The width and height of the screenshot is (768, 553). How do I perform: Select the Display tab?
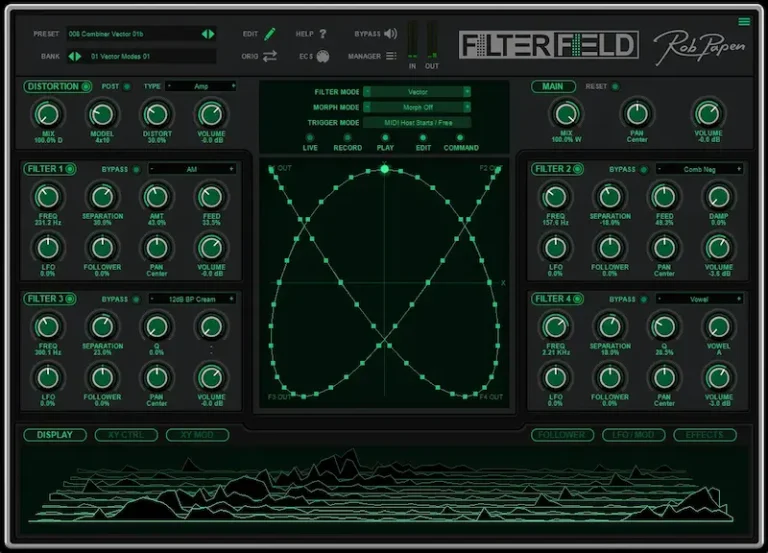[x=55, y=435]
